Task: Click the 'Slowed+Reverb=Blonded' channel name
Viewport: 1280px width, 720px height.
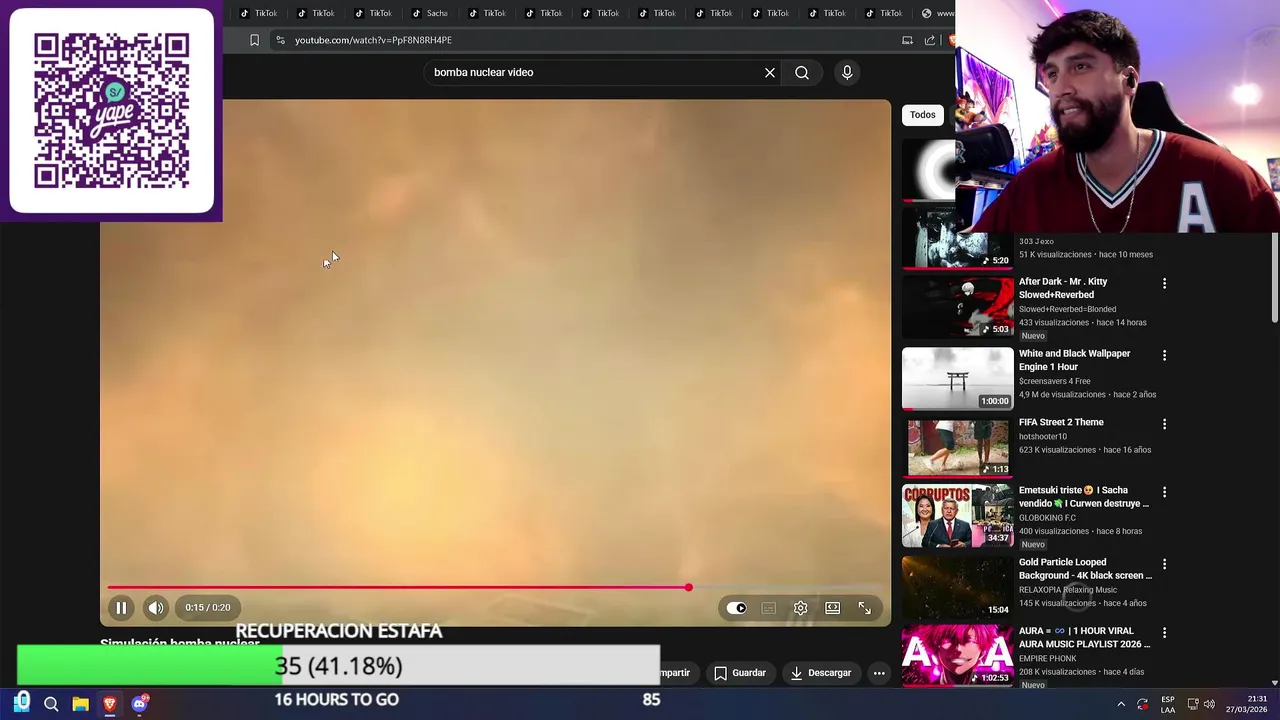Action: (1067, 309)
